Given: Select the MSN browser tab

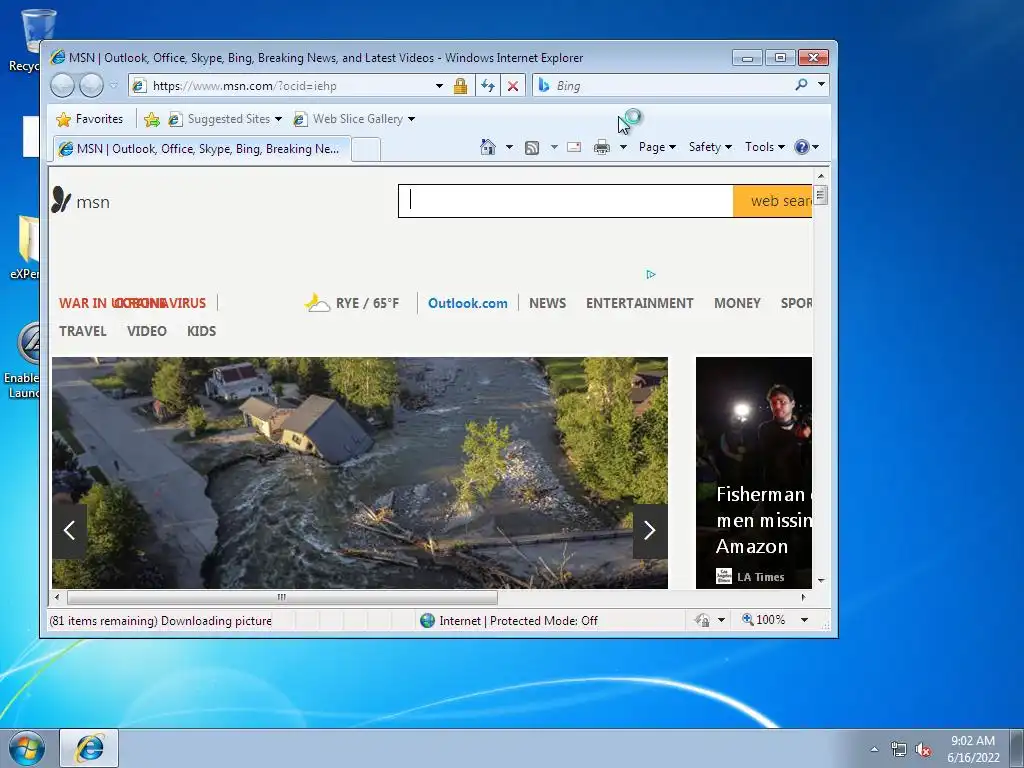Looking at the screenshot, I should coord(201,149).
